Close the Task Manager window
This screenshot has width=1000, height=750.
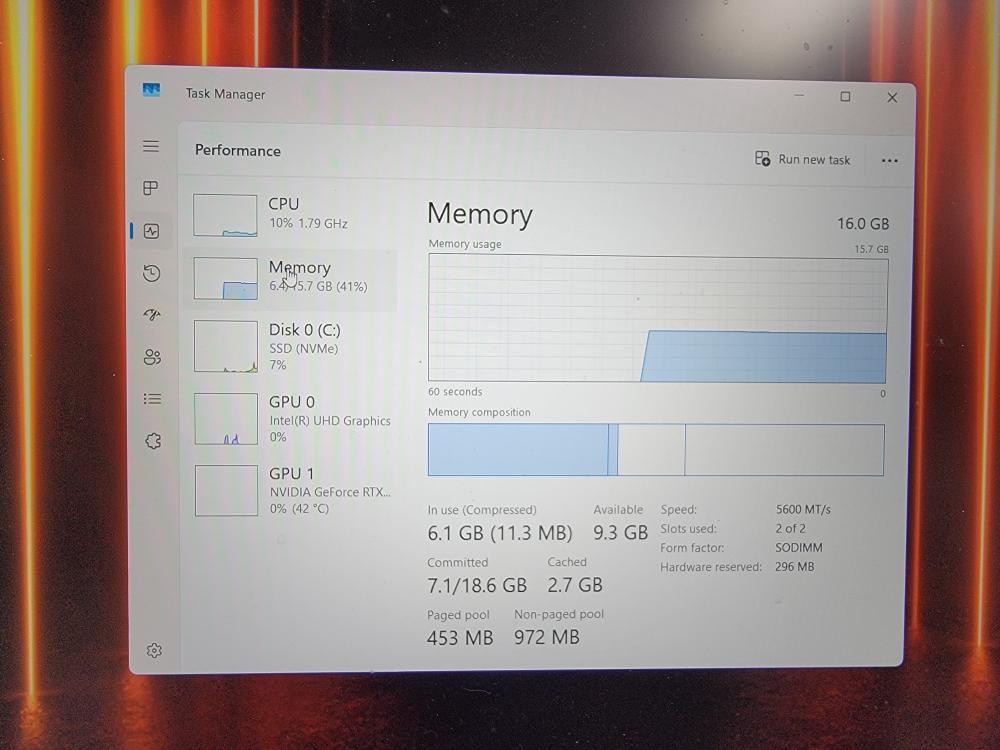892,98
